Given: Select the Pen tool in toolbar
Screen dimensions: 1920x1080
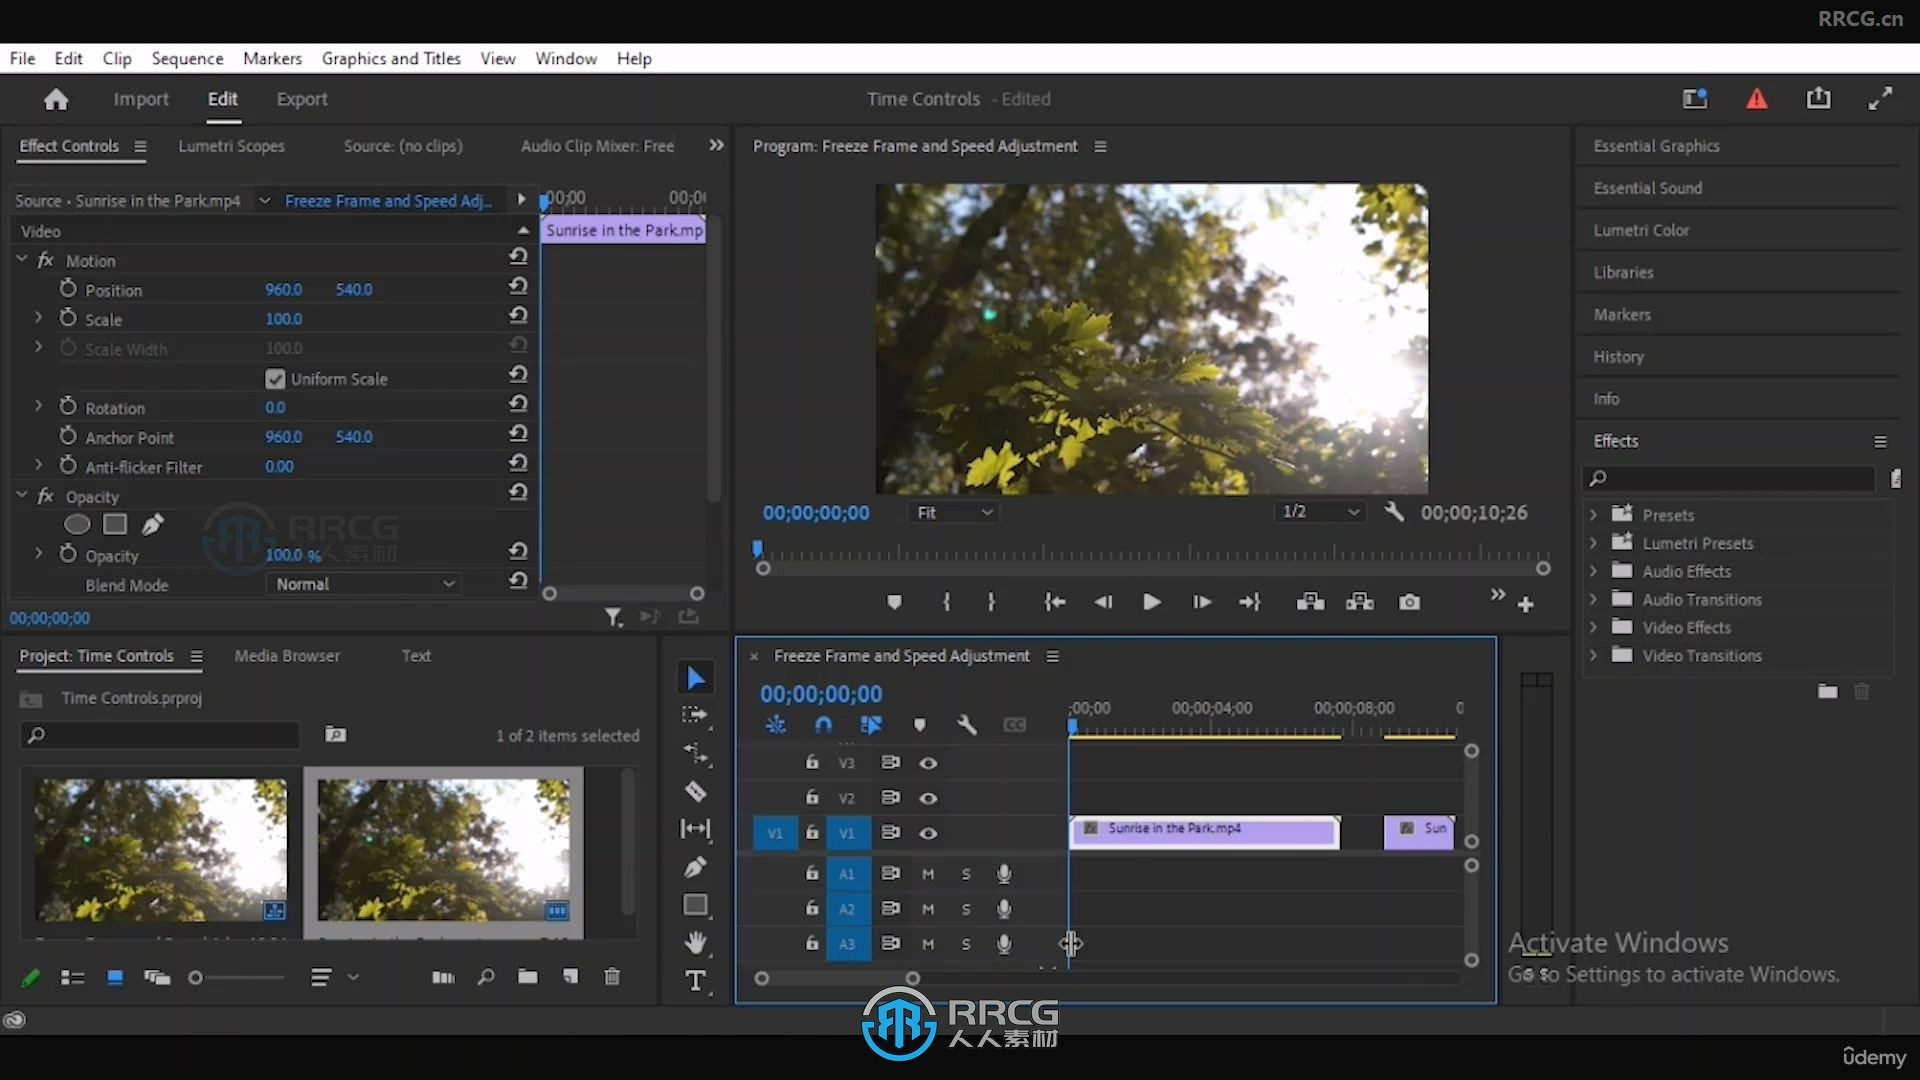Looking at the screenshot, I should coord(695,868).
